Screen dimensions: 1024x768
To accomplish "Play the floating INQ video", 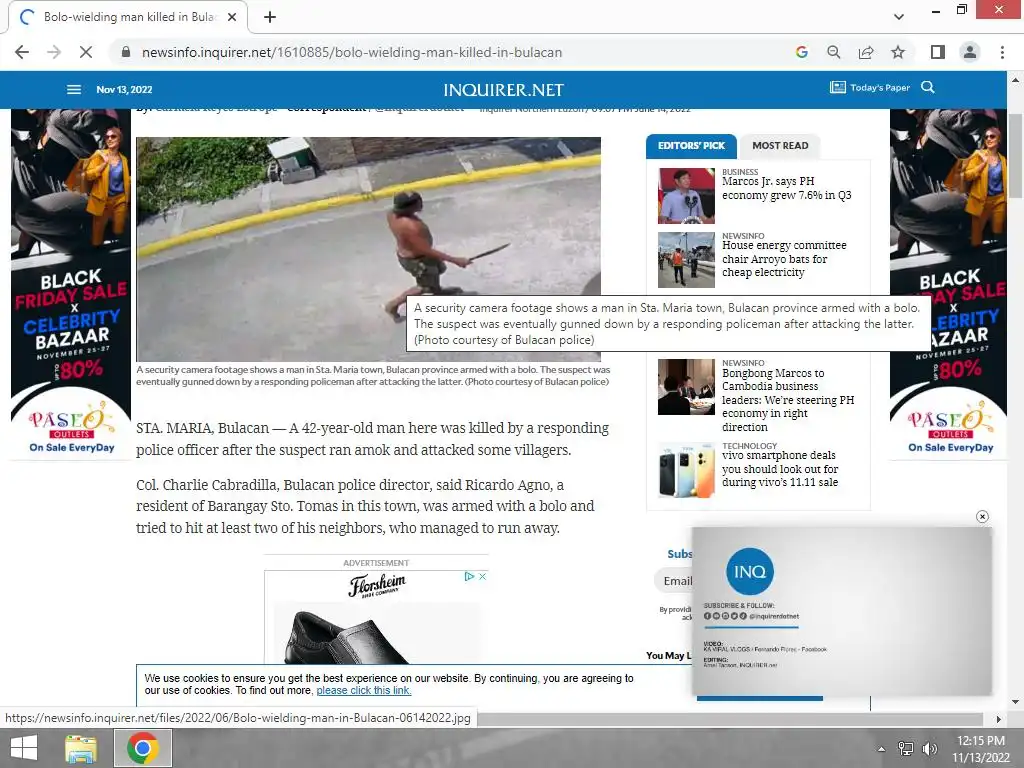I will (842, 611).
